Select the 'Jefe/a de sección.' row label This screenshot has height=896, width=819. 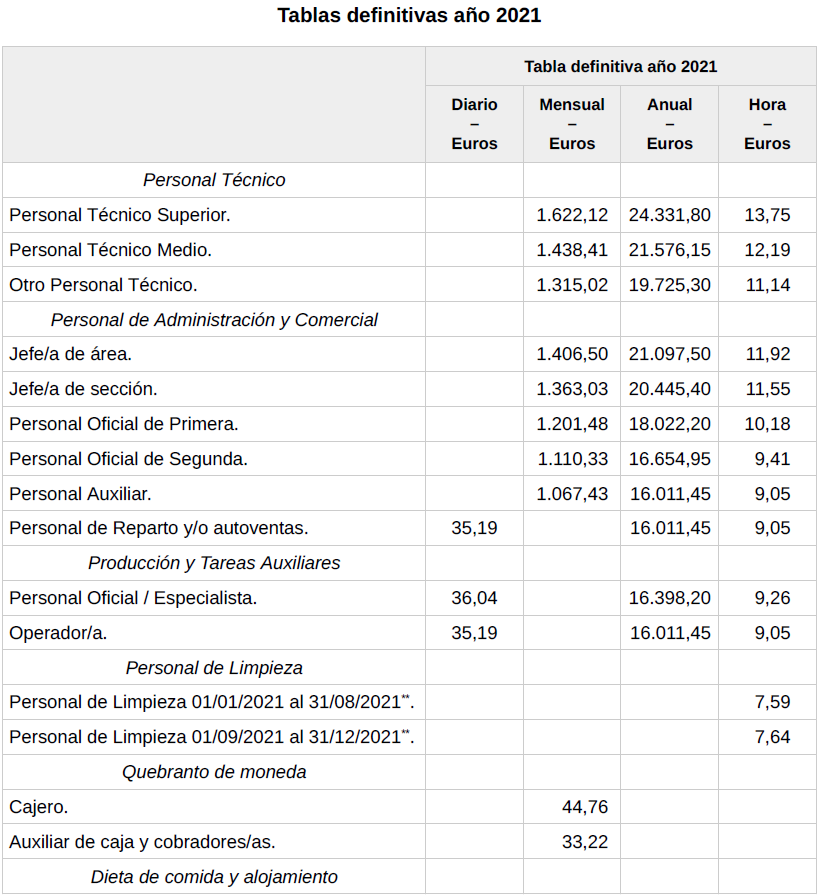pos(84,389)
